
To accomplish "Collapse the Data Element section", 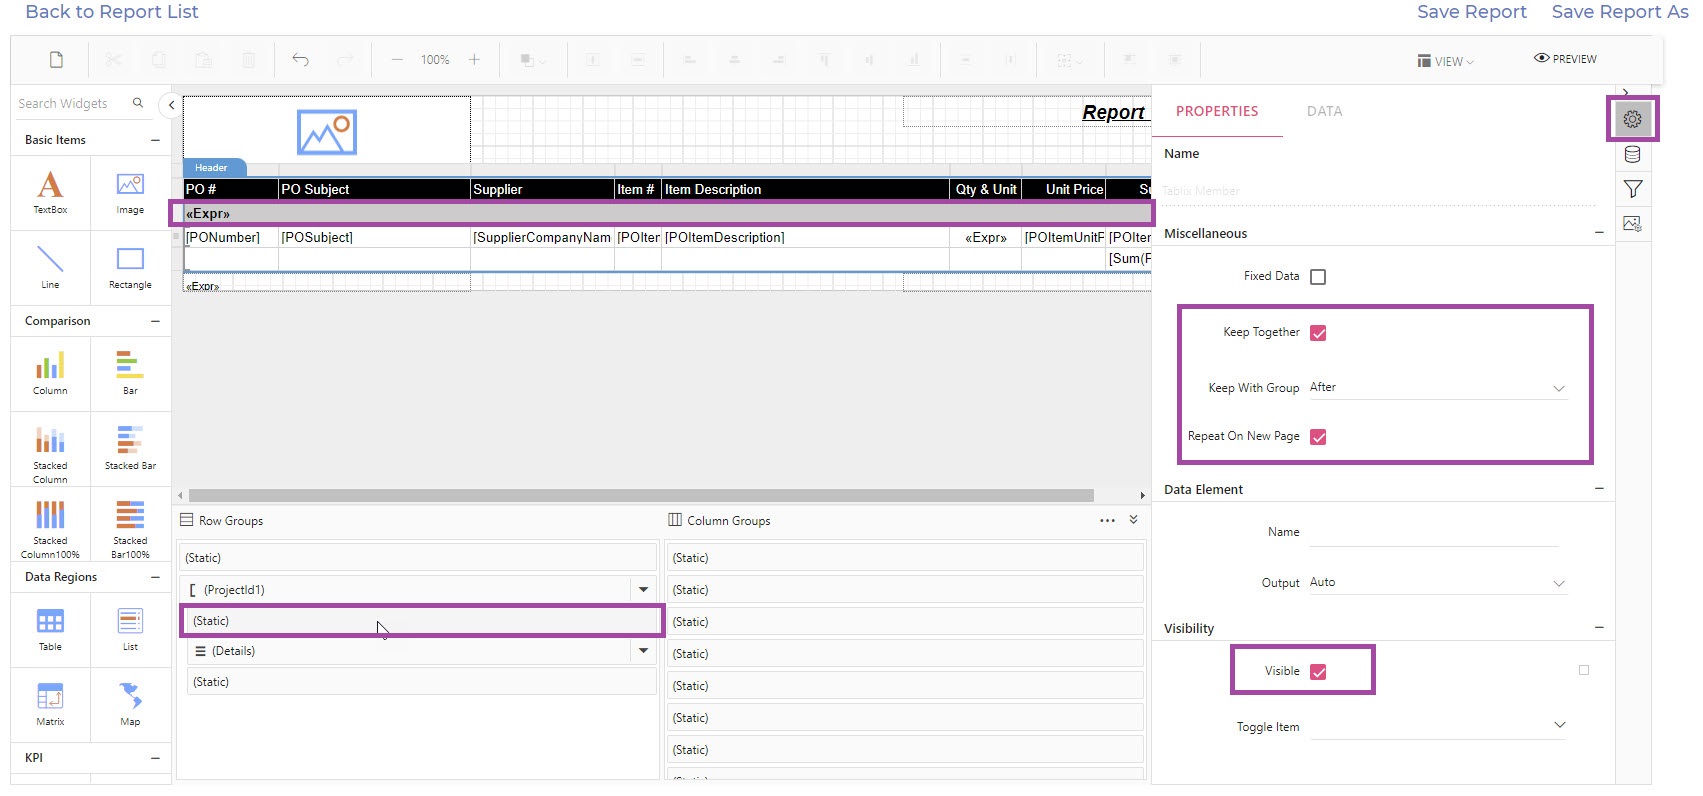I will click(1599, 489).
